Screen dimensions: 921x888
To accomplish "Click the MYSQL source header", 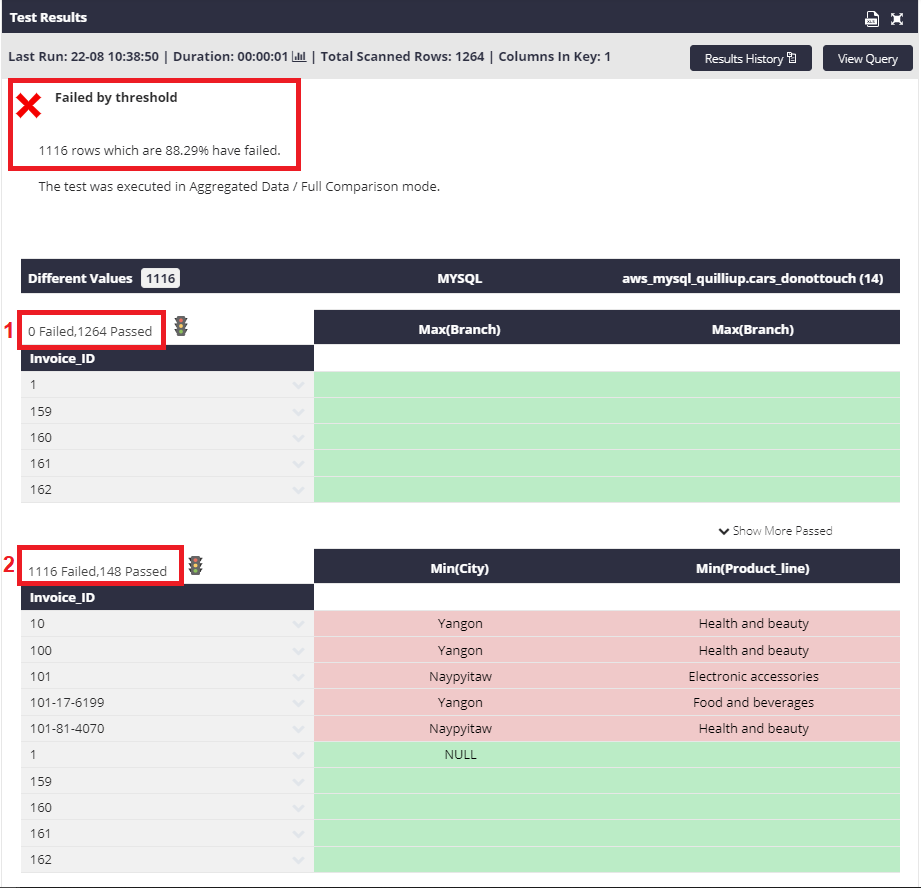I will 460,278.
